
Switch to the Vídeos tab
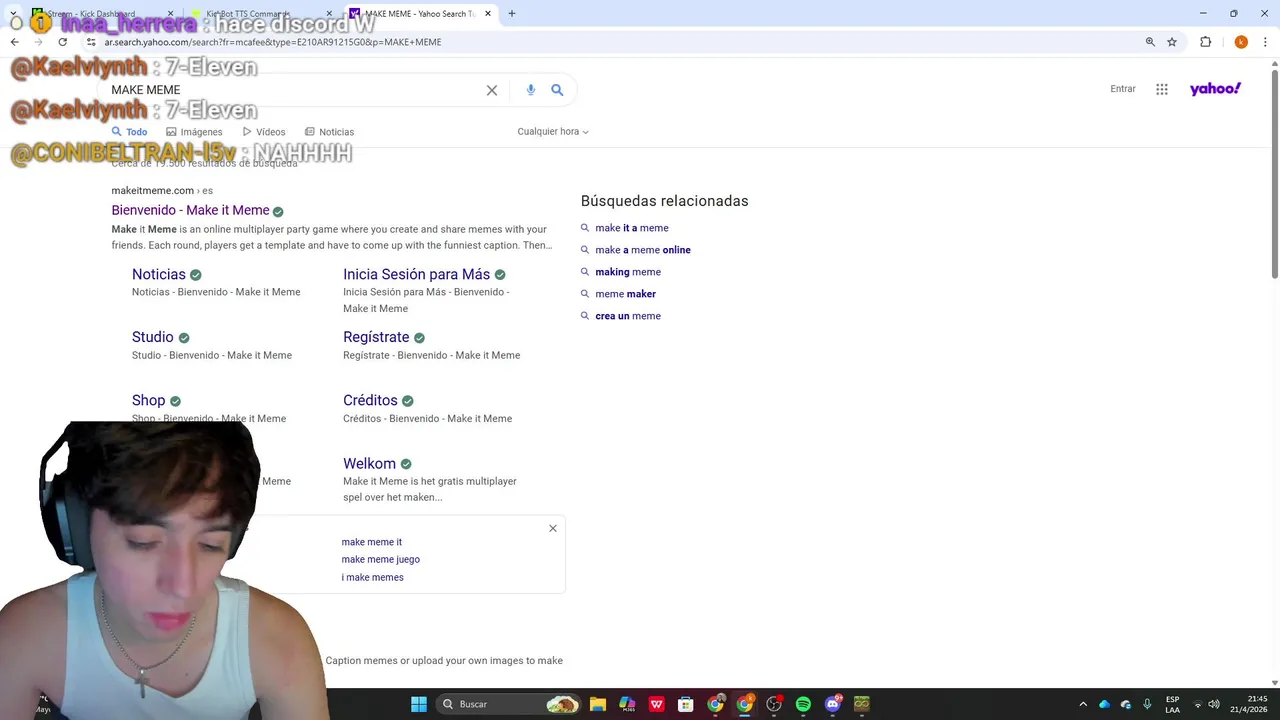coord(264,132)
